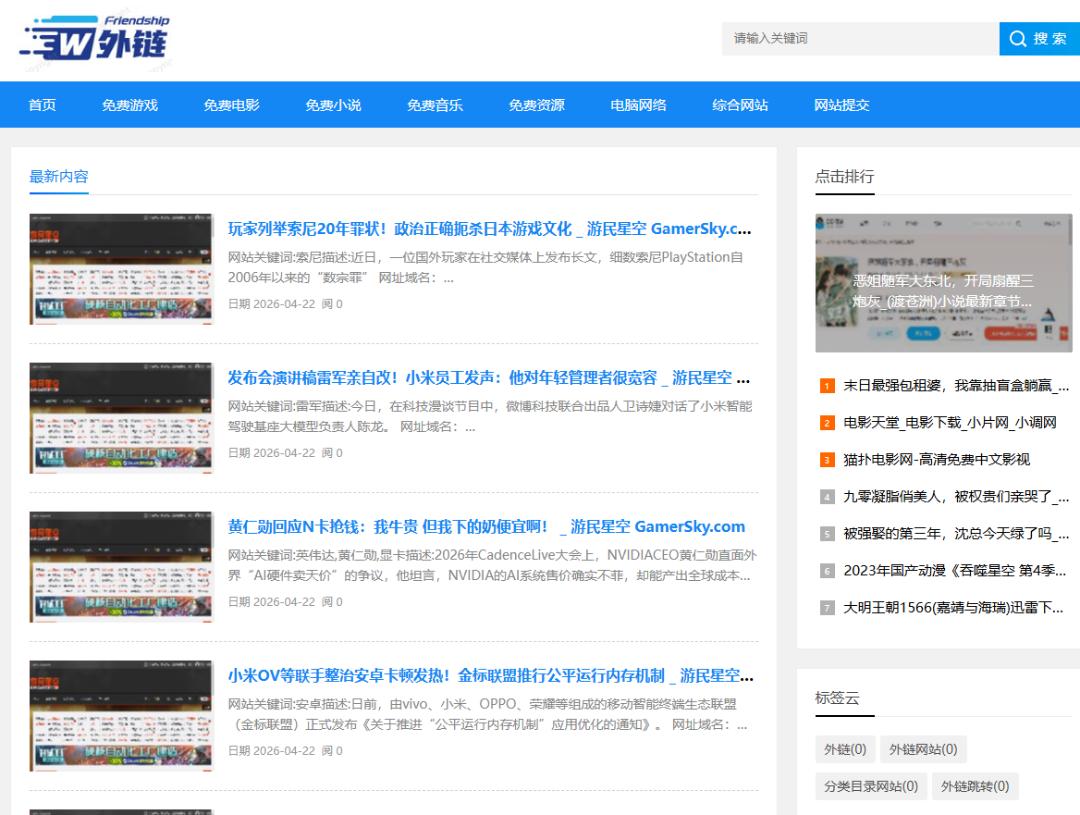Go to the 免费游戏 navigation tab
This screenshot has width=1080, height=815.
pyautogui.click(x=130, y=105)
